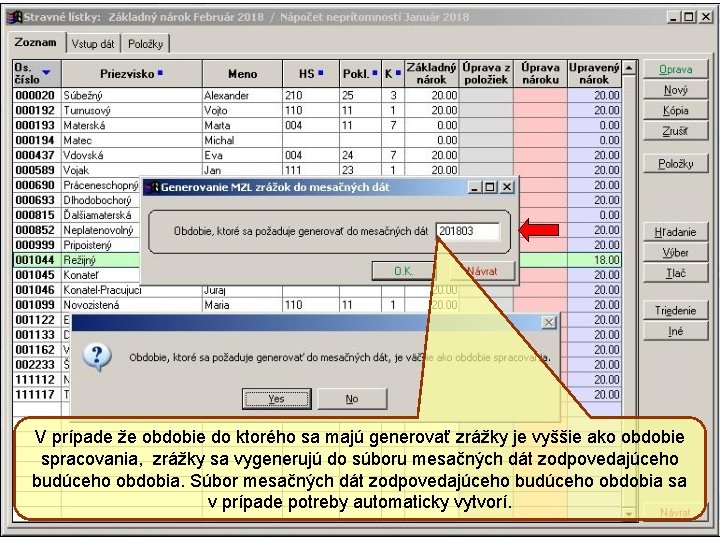The width and height of the screenshot is (720, 540).
Task: Select the row 000020 Súbežný
Action: click(317, 95)
